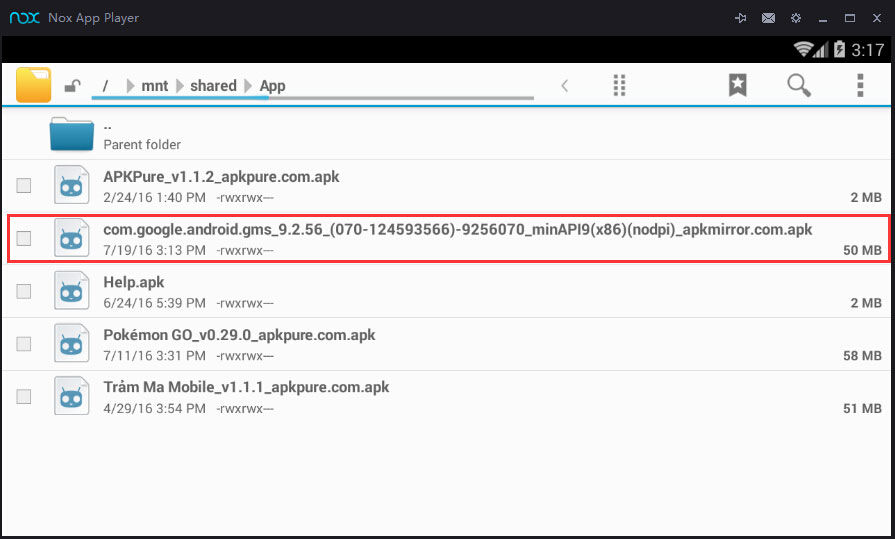Check the box for com.google.android.gms apk

pos(23,238)
